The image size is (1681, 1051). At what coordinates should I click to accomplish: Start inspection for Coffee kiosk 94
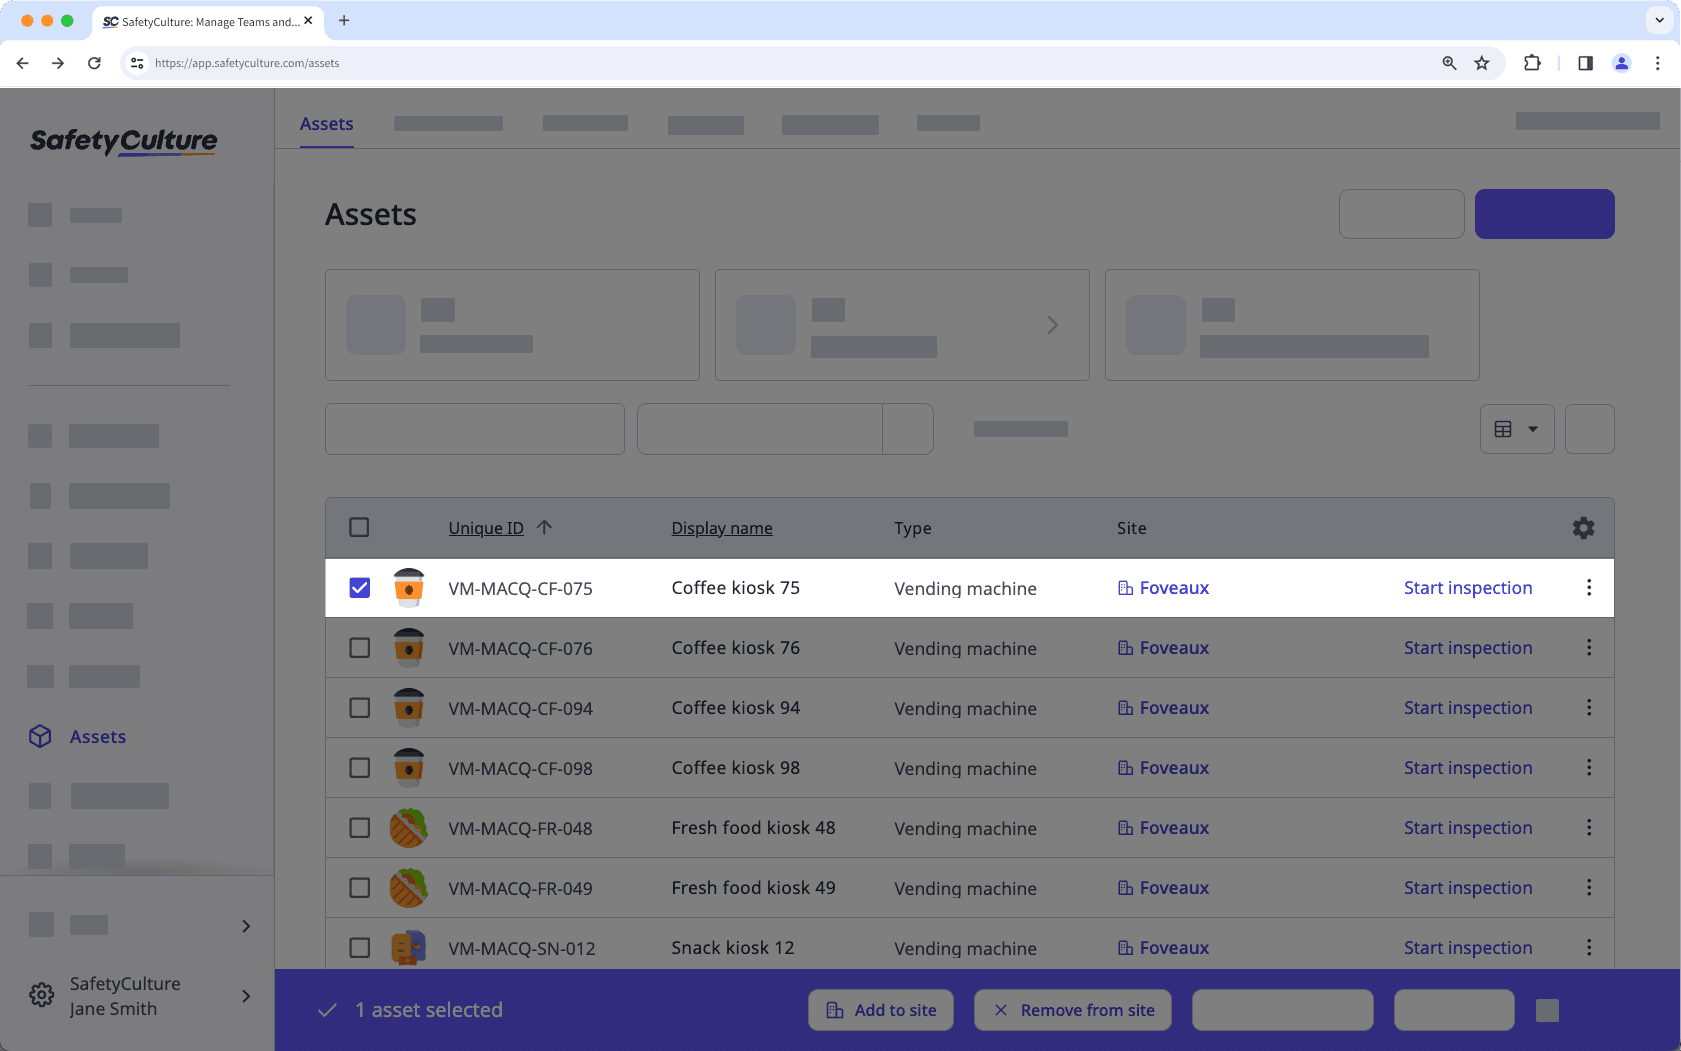click(x=1467, y=707)
